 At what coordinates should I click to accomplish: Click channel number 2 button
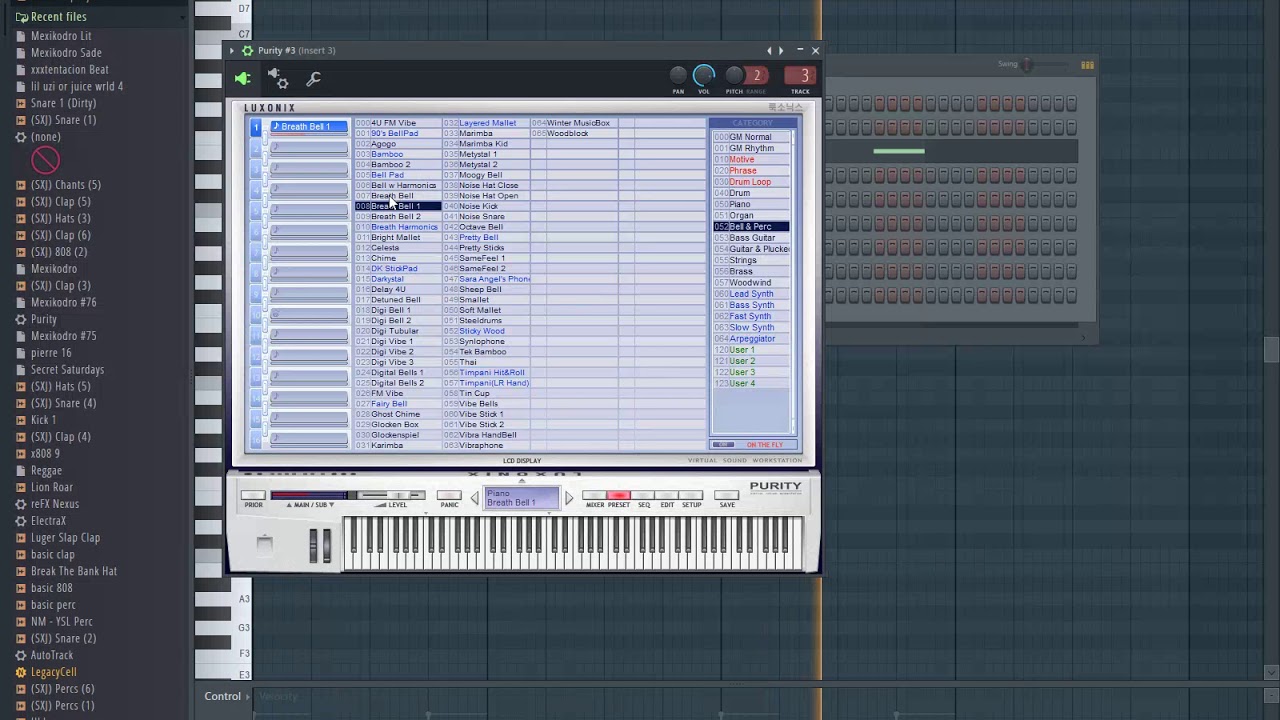pyautogui.click(x=256, y=148)
